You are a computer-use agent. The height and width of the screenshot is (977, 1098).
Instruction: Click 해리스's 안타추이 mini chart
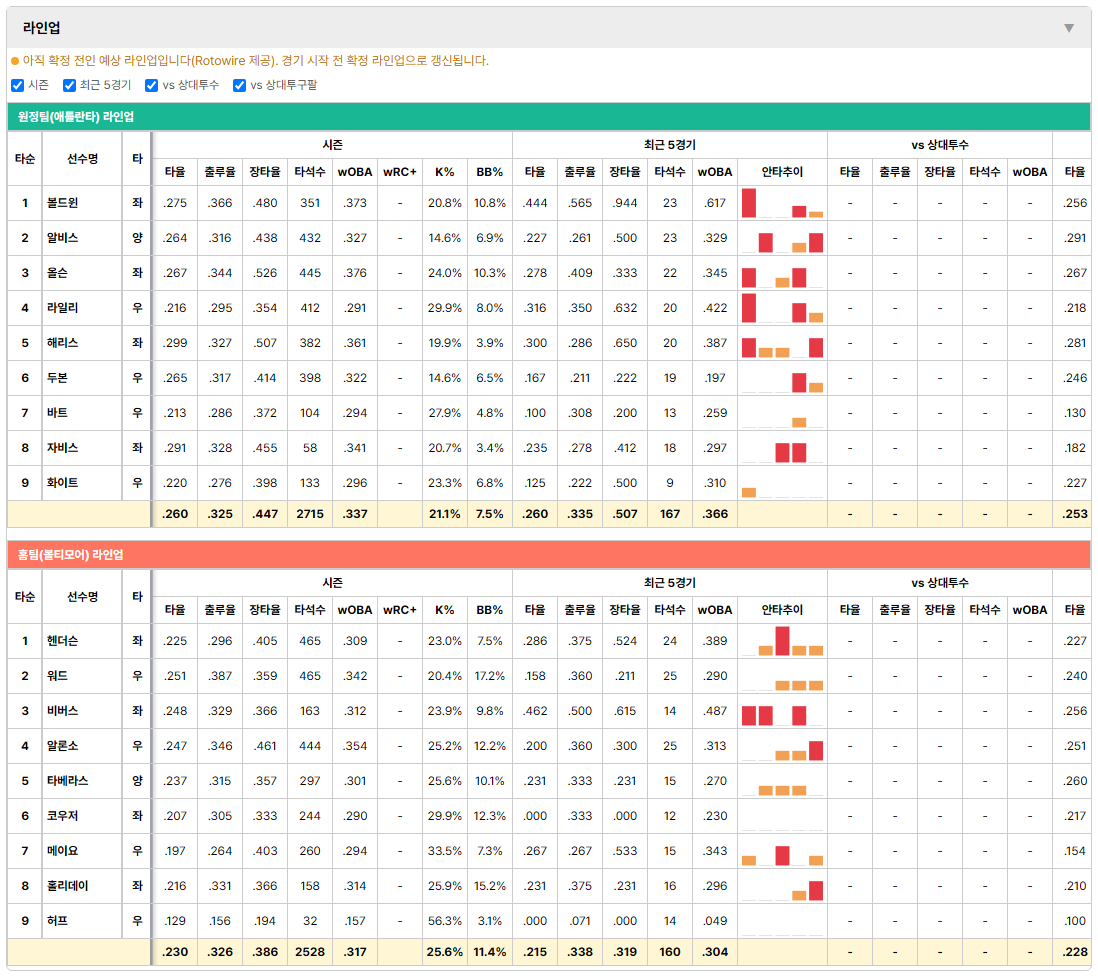pos(782,343)
